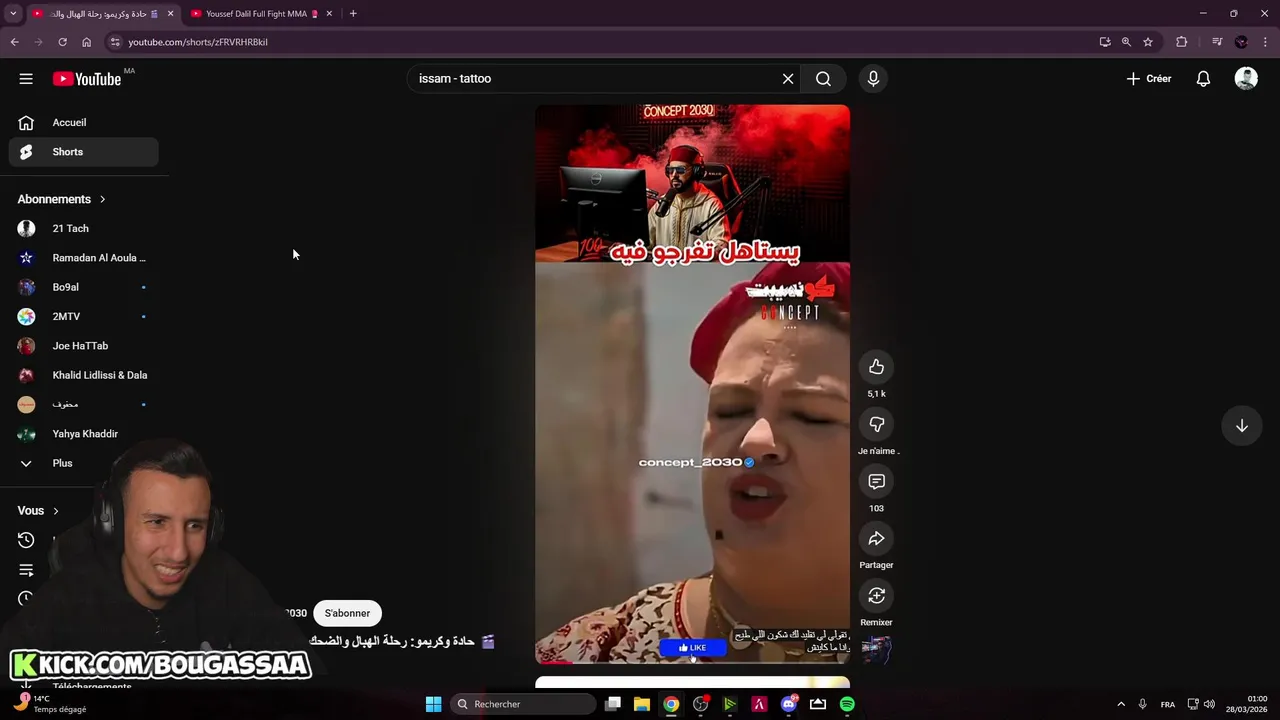The image size is (1280, 720).
Task: Switch to Youssef Dalil Full Fight MMA tab
Action: coord(262,14)
